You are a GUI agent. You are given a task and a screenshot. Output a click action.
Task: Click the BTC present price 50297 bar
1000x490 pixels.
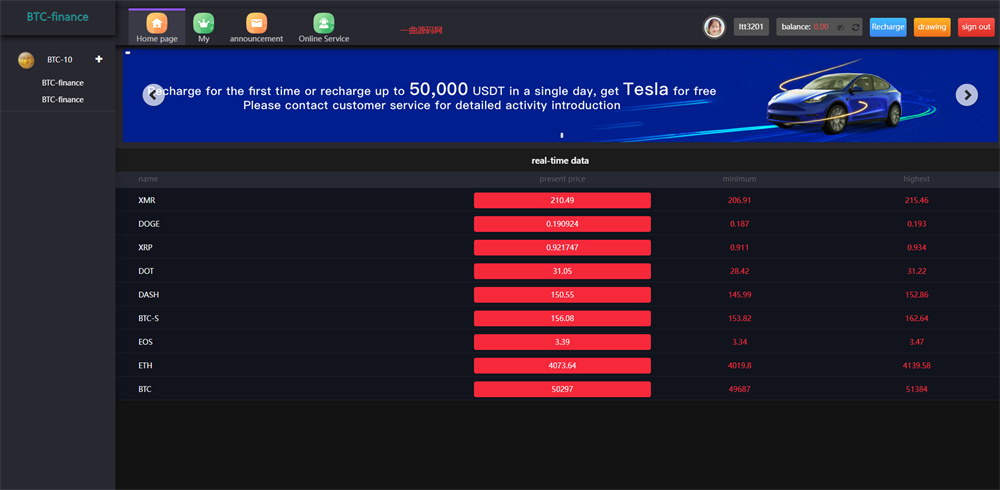[x=562, y=389]
